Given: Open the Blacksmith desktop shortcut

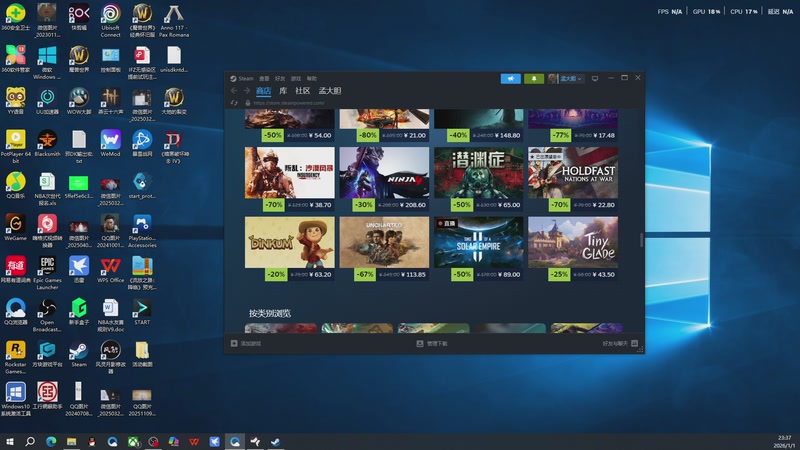Looking at the screenshot, I should [47, 143].
